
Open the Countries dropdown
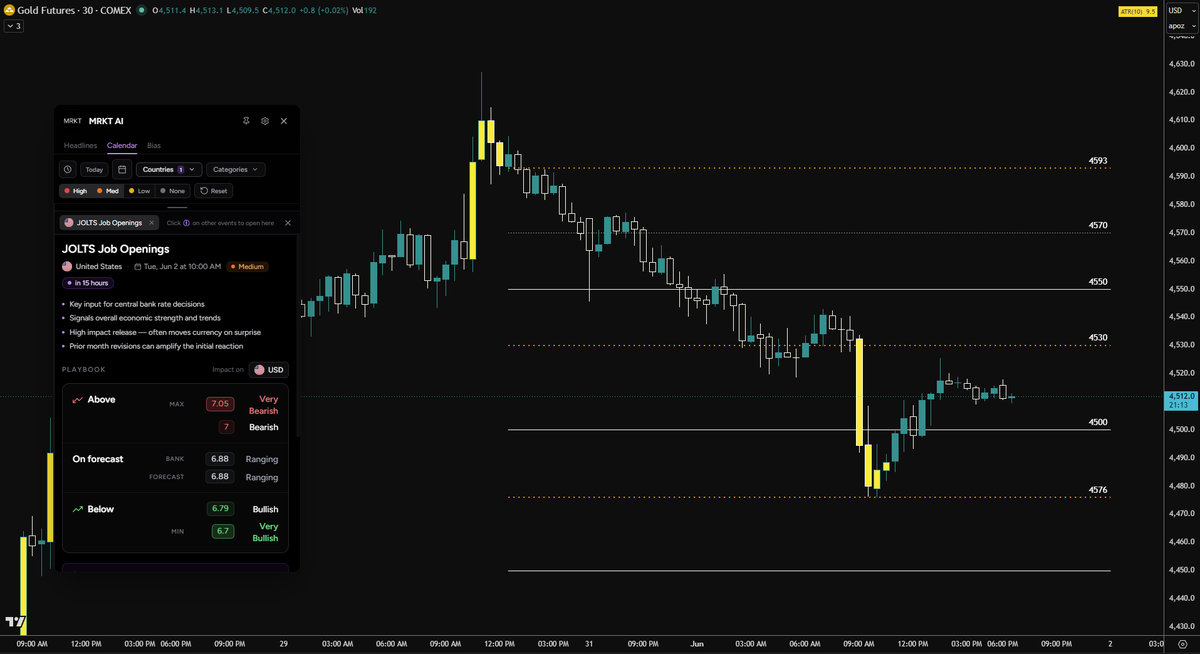[x=169, y=170]
